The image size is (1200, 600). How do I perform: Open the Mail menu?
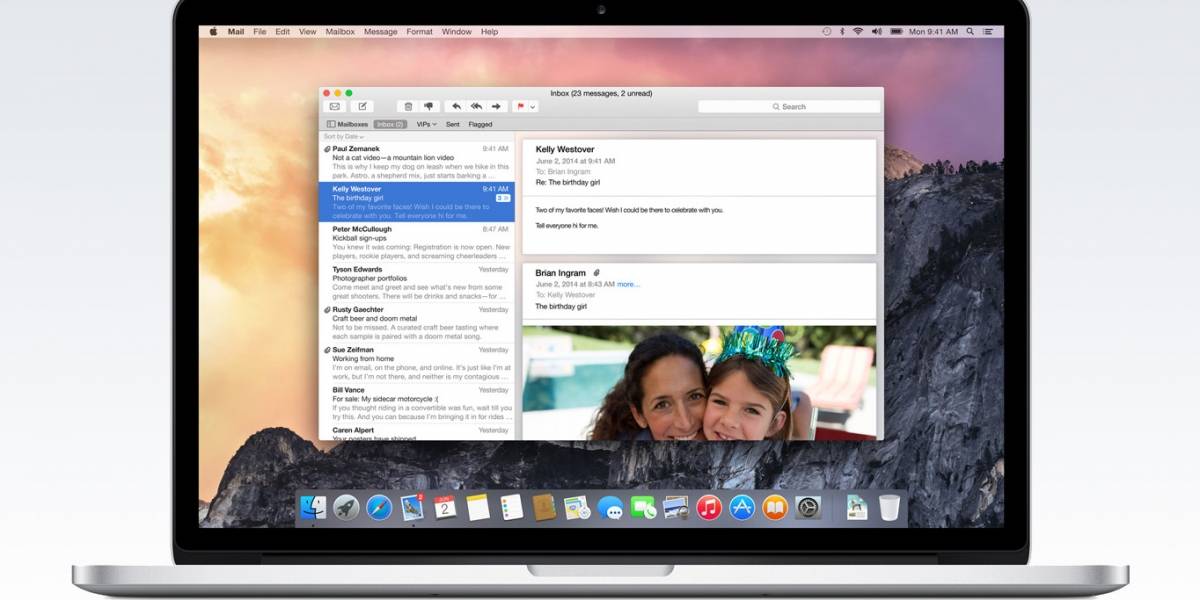pos(236,31)
